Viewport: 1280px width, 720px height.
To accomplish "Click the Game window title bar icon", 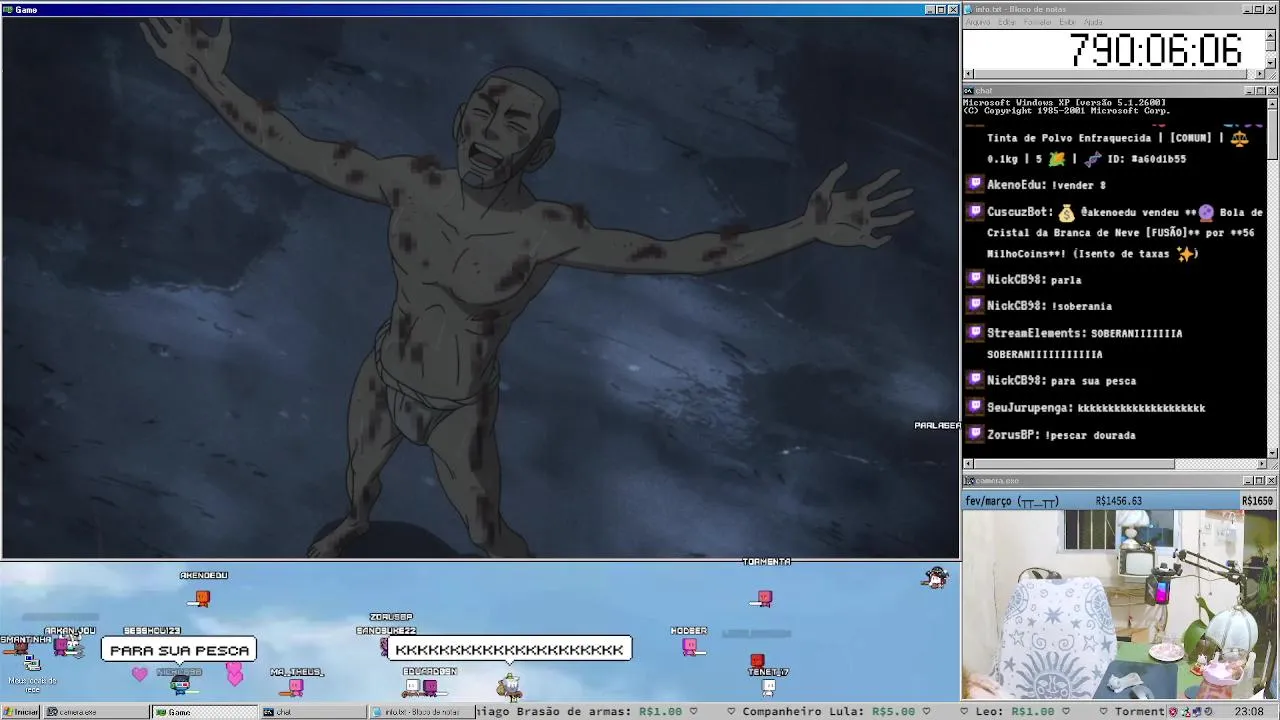I will [x=7, y=9].
